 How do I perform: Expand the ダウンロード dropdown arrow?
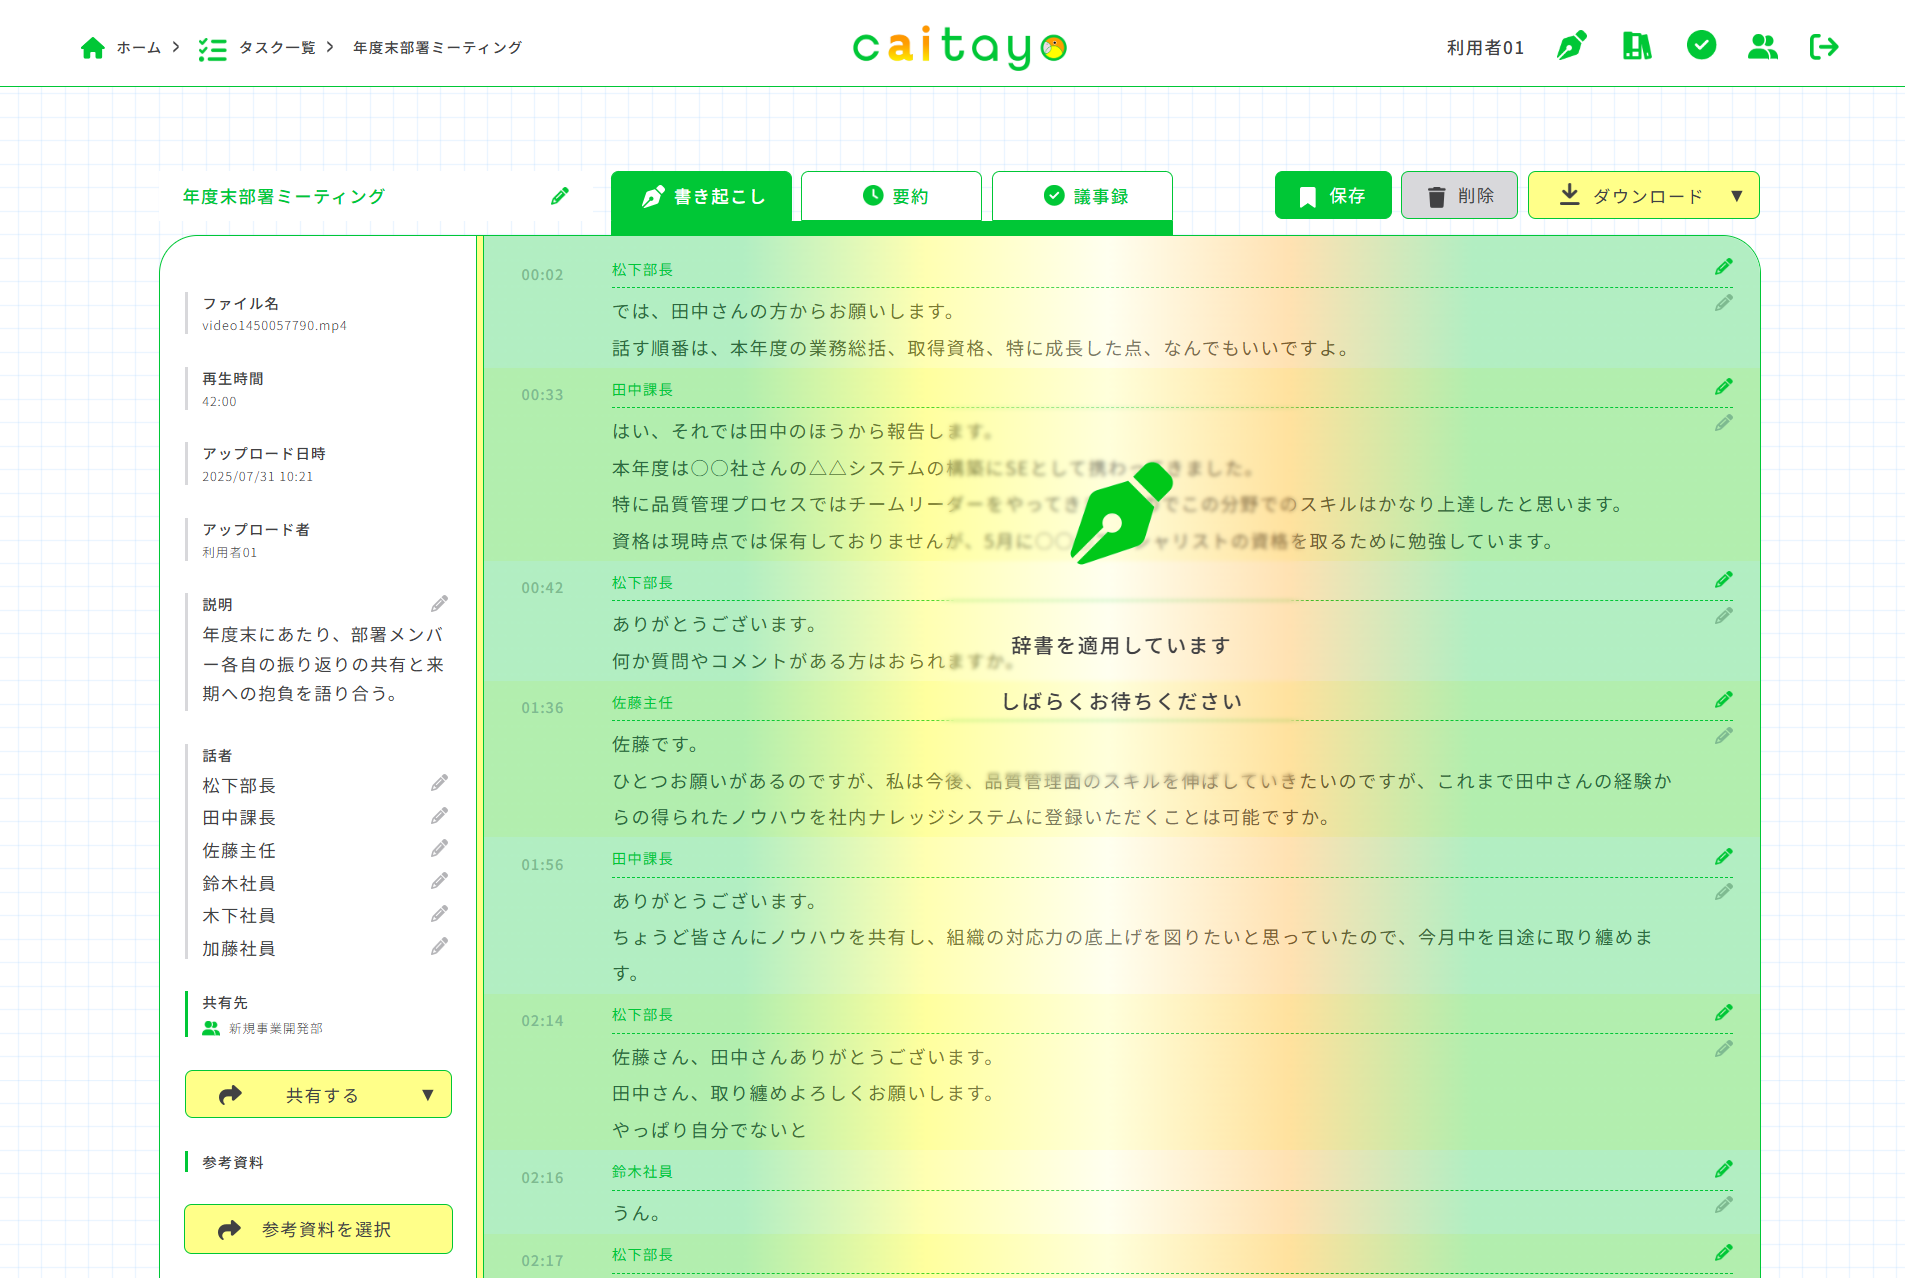click(1737, 196)
